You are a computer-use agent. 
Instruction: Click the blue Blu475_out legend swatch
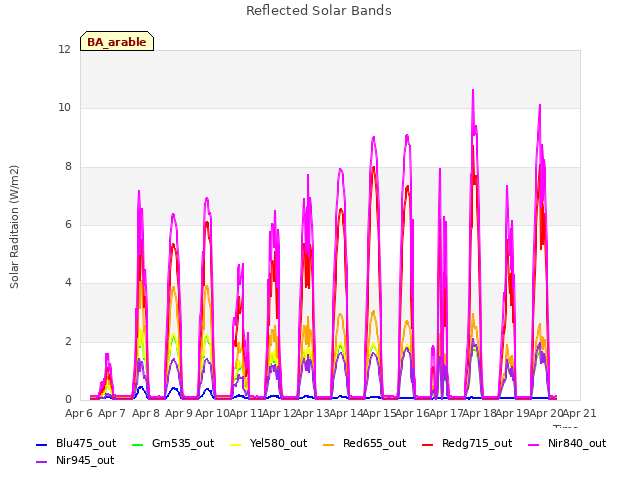pos(42,444)
